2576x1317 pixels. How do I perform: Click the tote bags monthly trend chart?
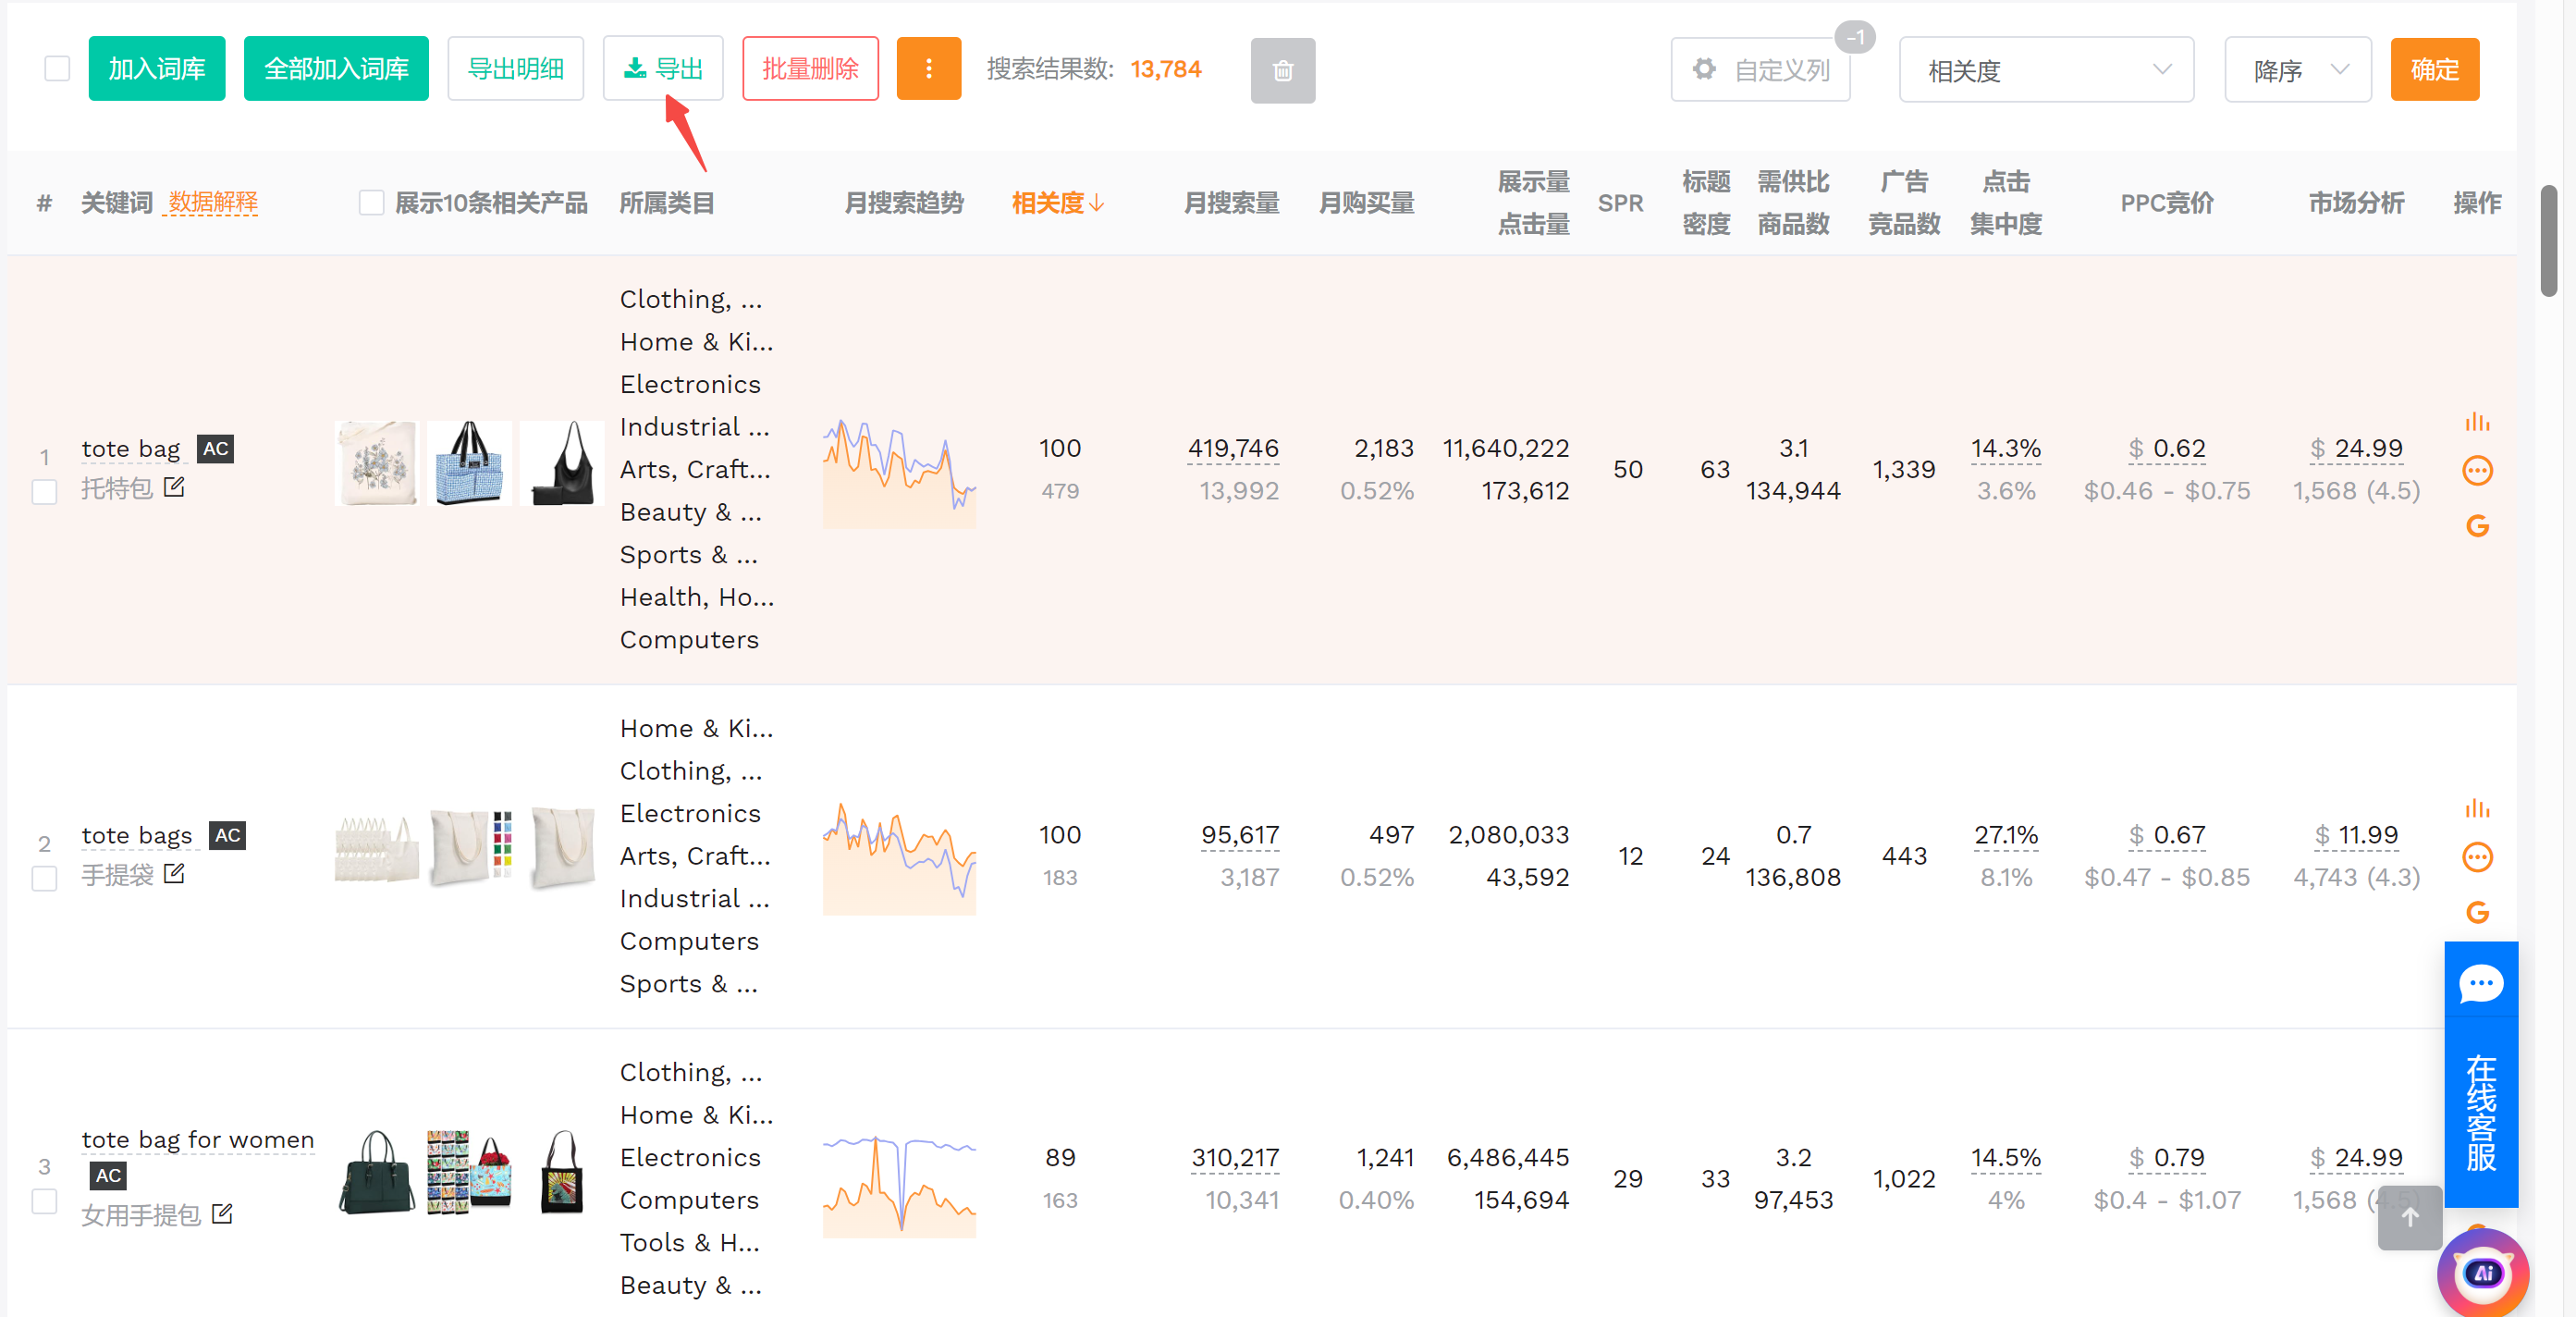pyautogui.click(x=898, y=857)
